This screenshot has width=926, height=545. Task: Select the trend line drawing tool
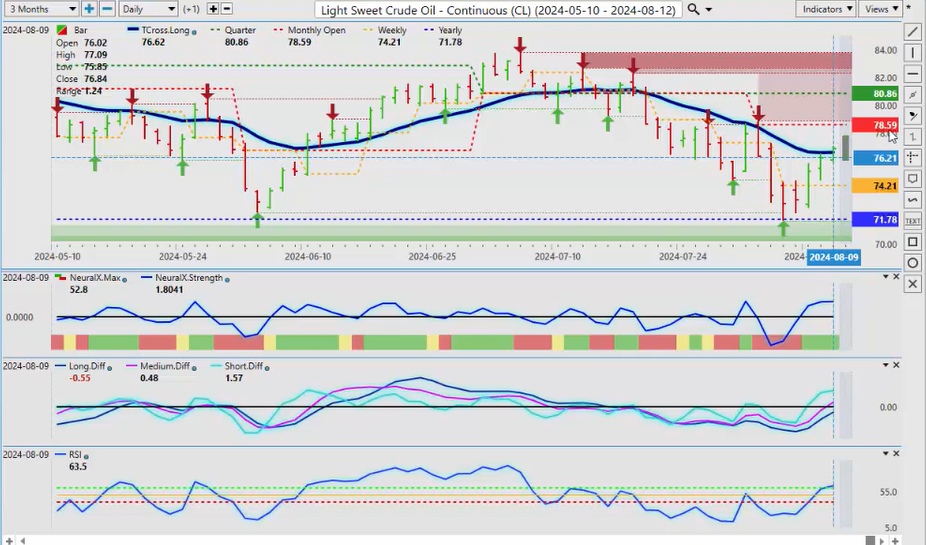912,32
